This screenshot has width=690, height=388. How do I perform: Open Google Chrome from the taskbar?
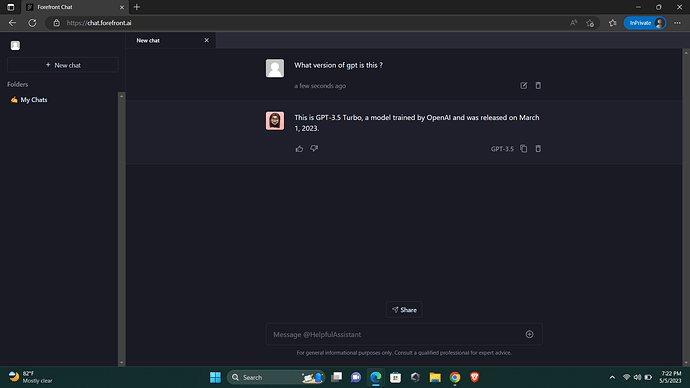point(455,377)
